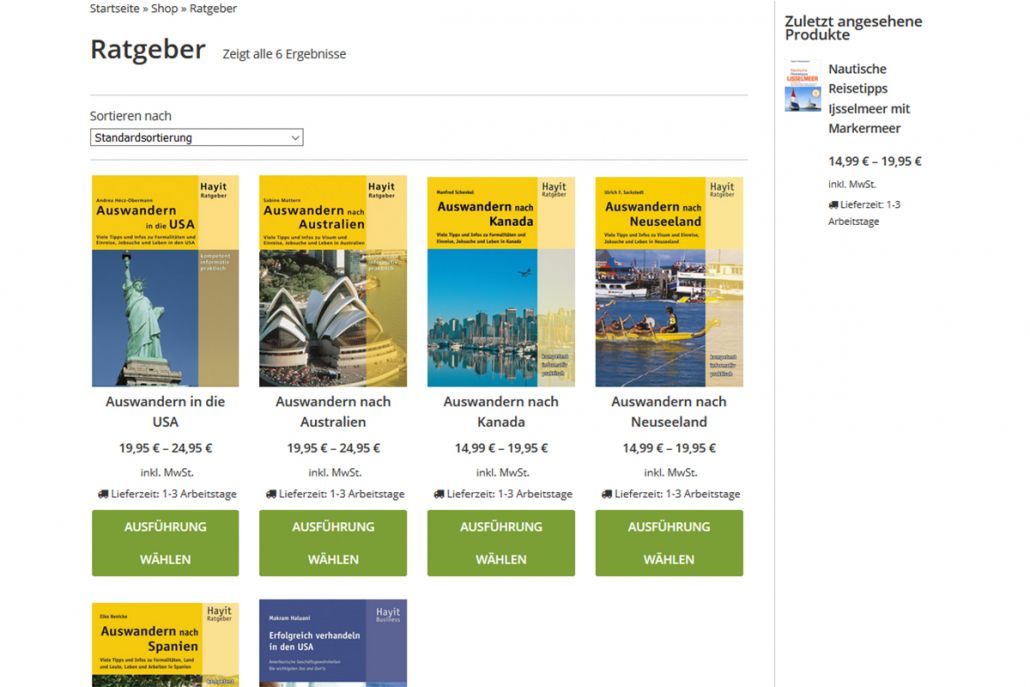
Task: Choose Ausführung wählen for Auswandern nach Australien
Action: pyautogui.click(x=333, y=543)
